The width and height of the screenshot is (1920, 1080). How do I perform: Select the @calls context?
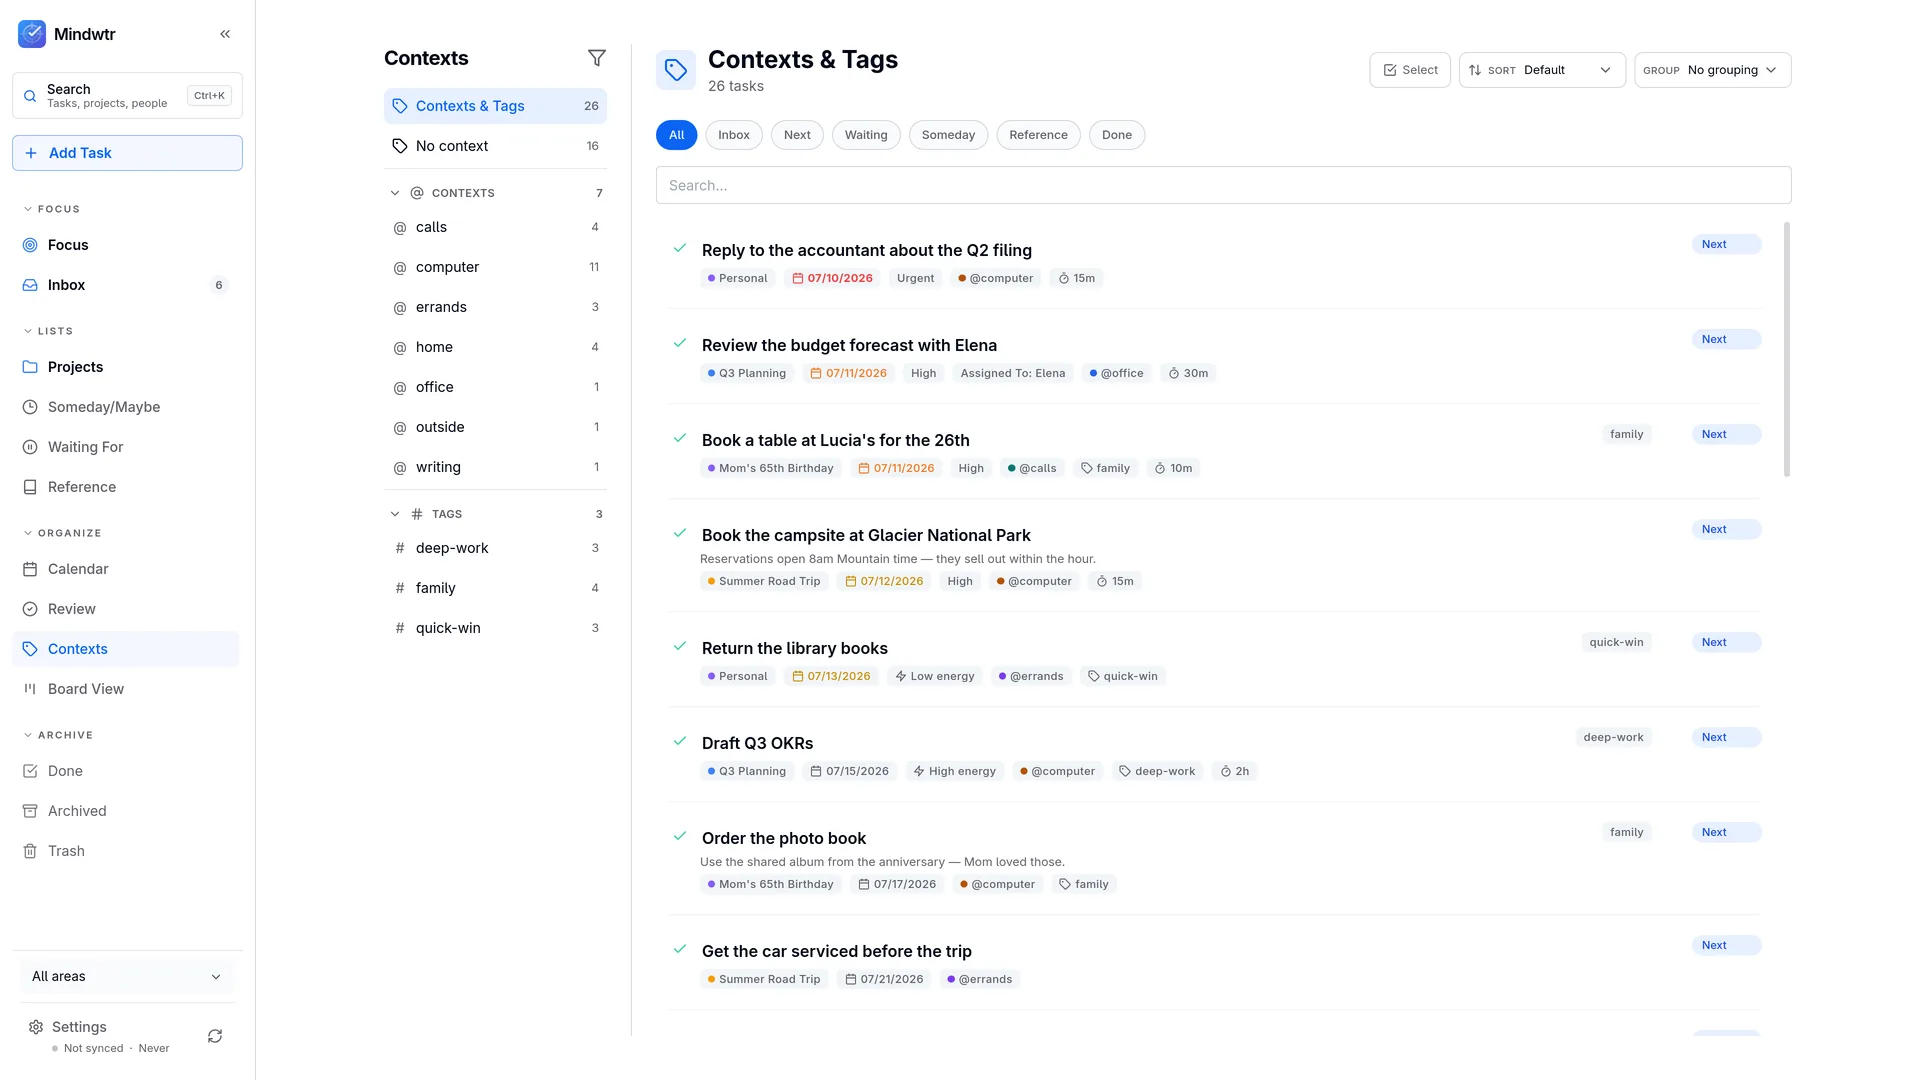click(495, 227)
